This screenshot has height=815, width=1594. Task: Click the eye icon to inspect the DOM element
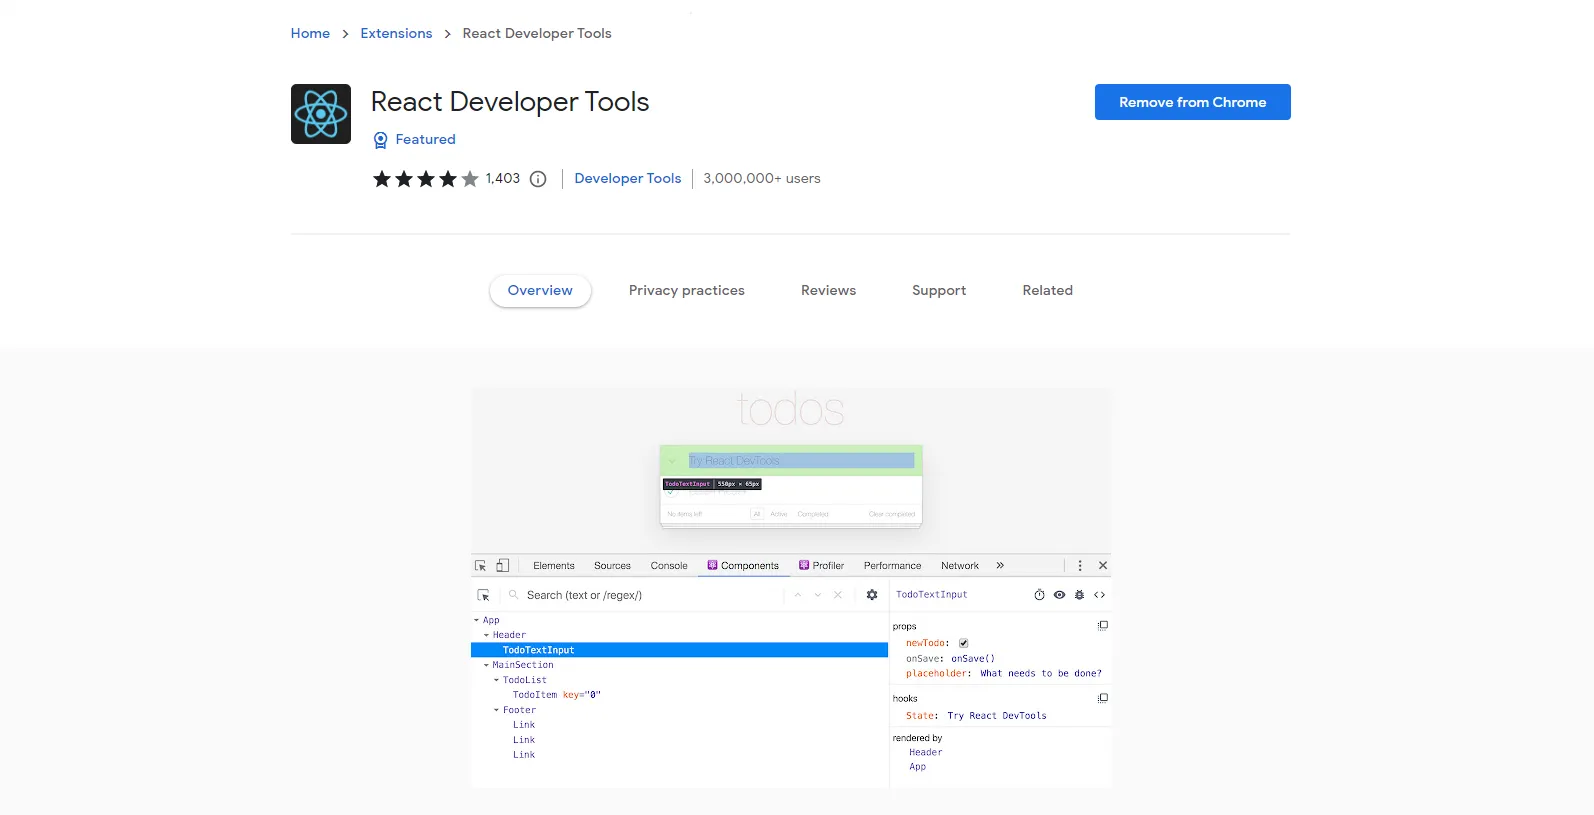point(1059,595)
